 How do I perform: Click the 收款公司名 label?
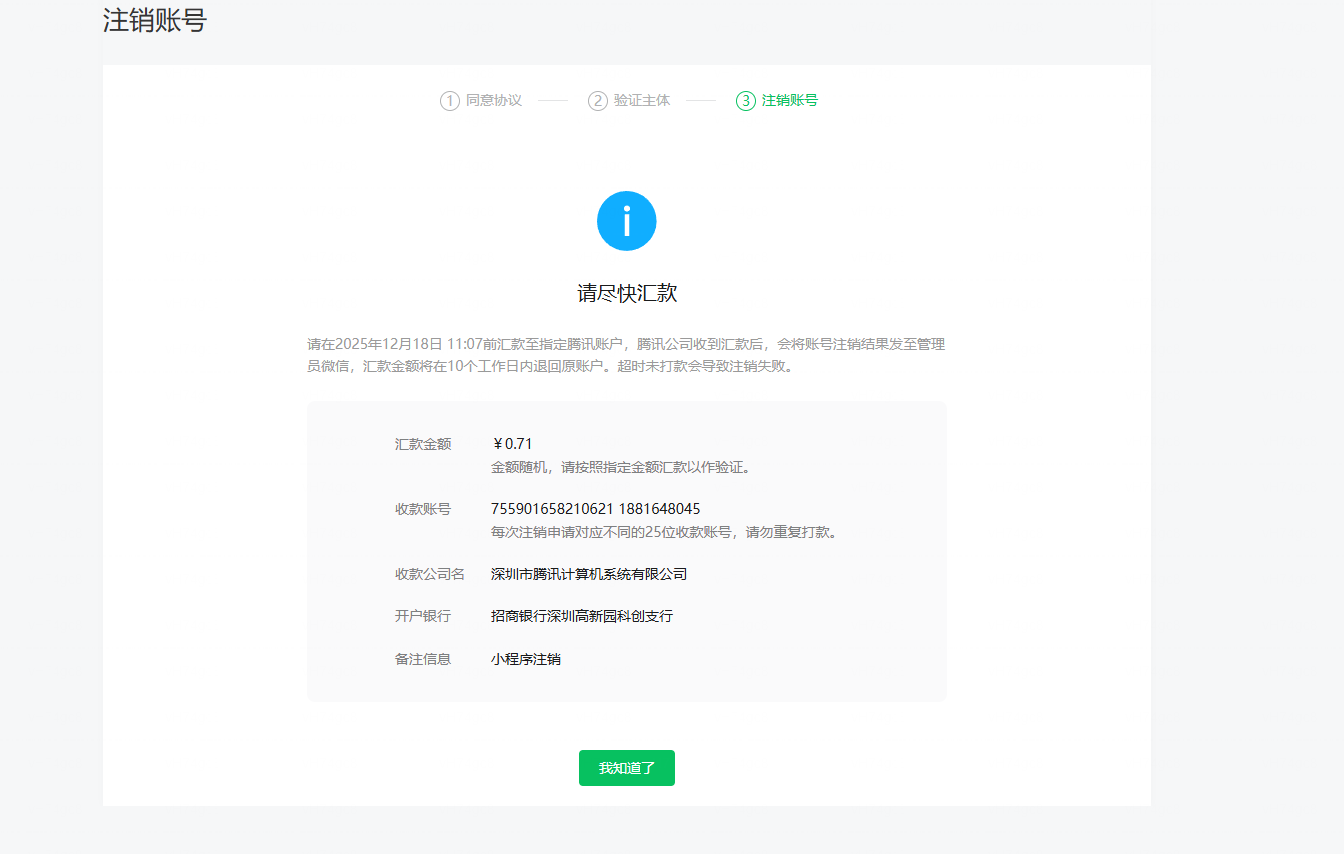430,574
